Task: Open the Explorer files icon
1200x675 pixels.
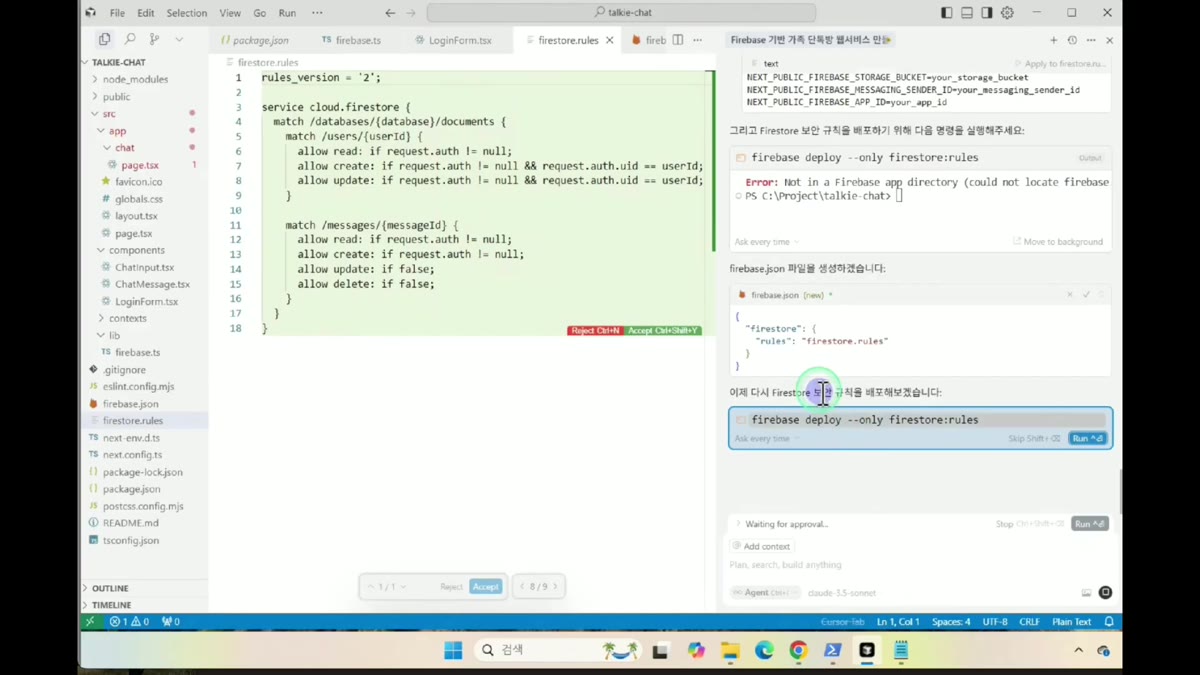Action: [x=104, y=39]
